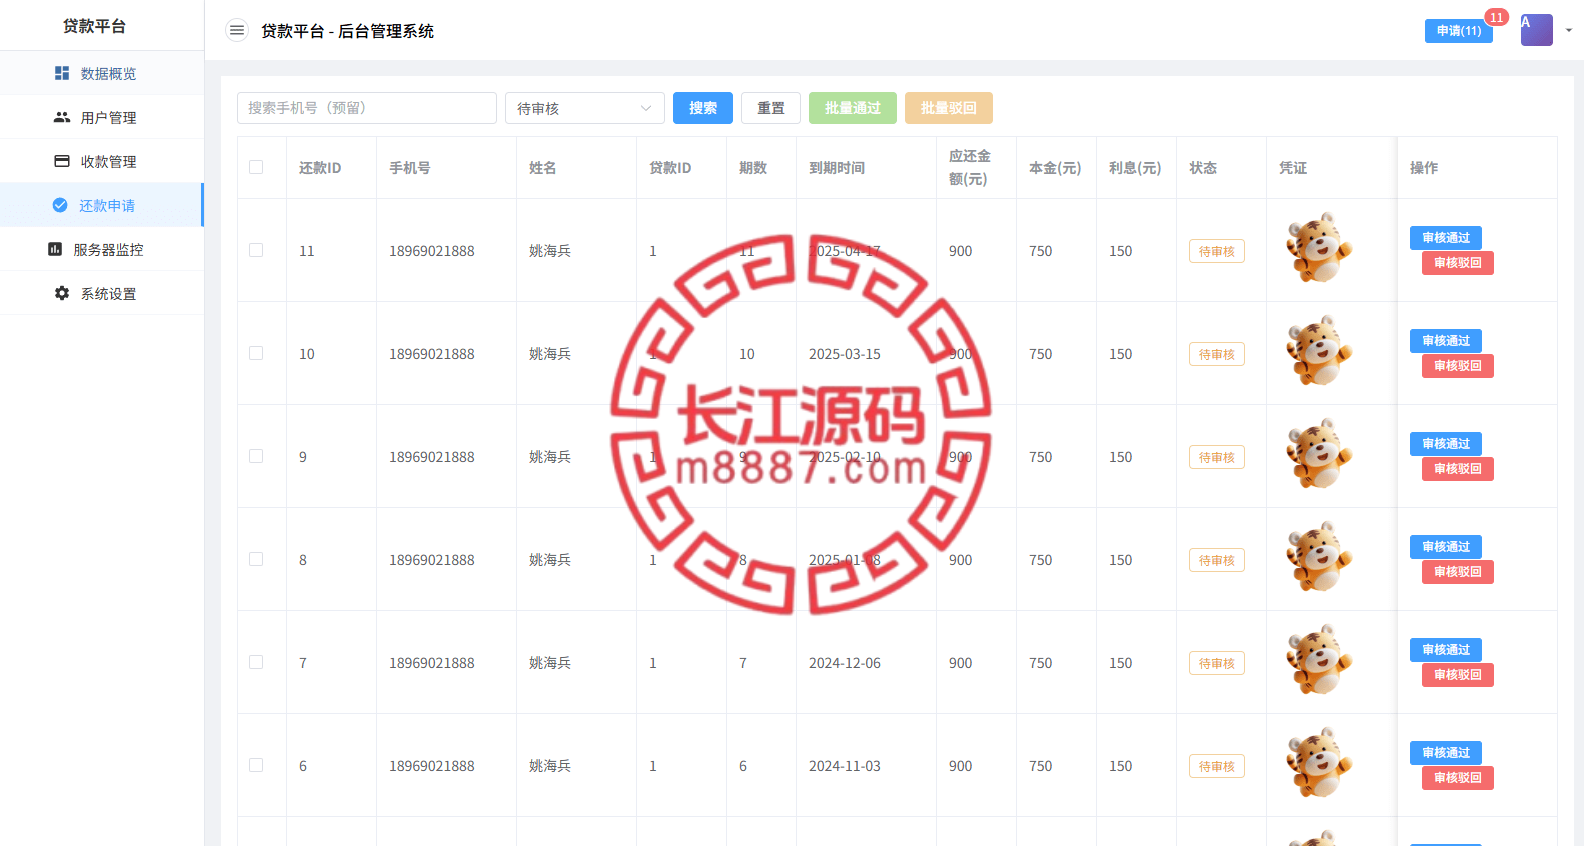Click the 搜索 button
The height and width of the screenshot is (846, 1584).
click(703, 108)
